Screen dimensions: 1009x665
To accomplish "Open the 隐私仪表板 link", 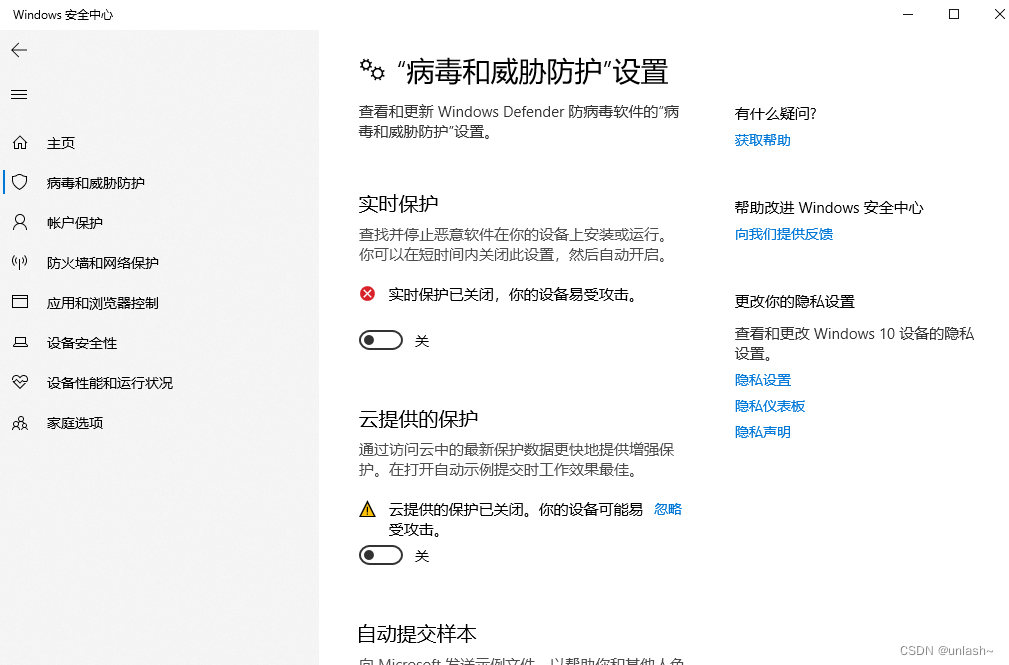I will pos(770,406).
